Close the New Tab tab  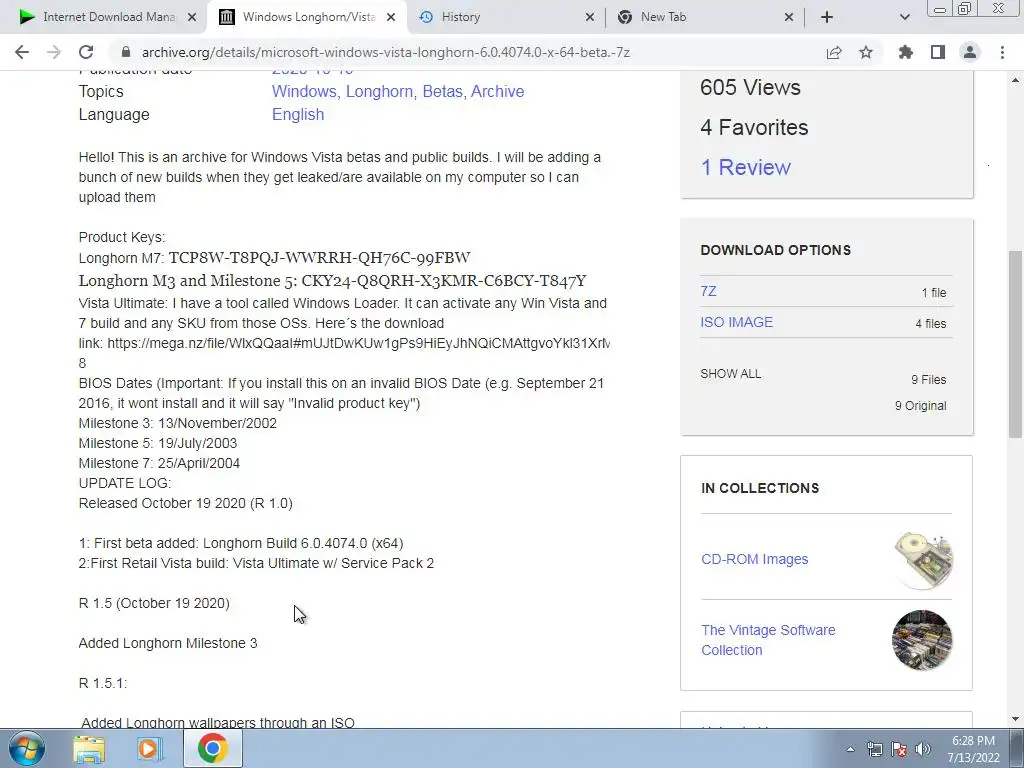pos(788,17)
